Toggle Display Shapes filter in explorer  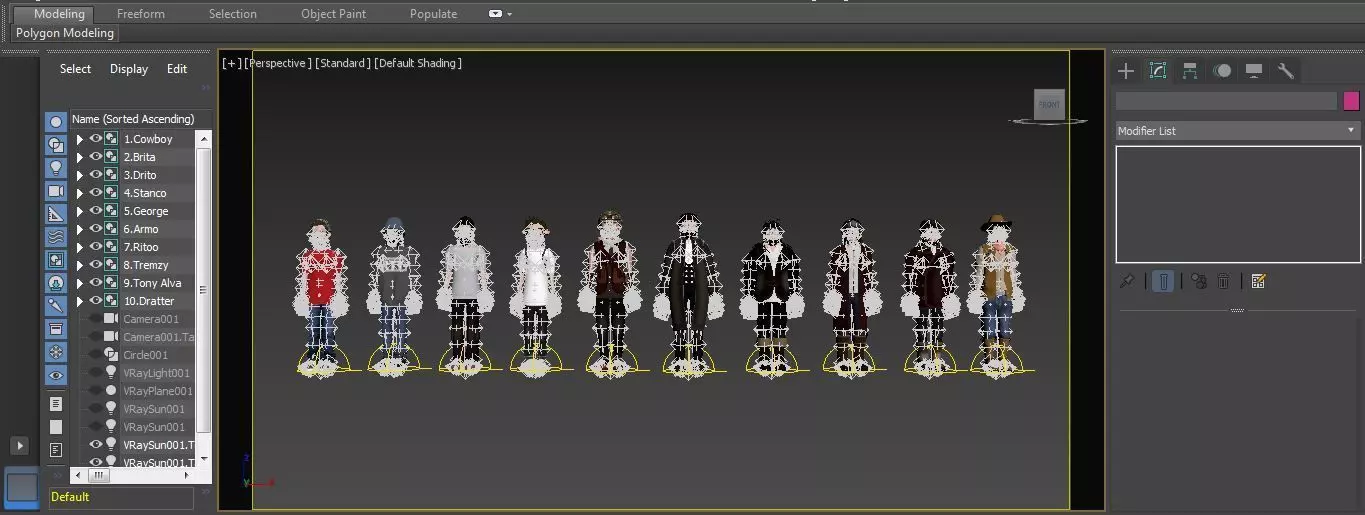(x=56, y=145)
